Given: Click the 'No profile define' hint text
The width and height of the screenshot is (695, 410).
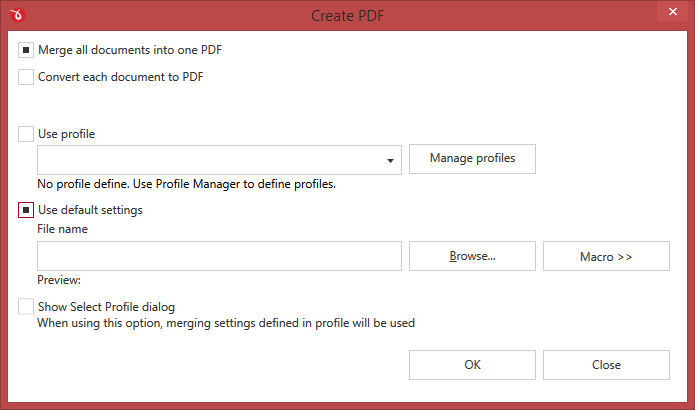Looking at the screenshot, I should (x=186, y=184).
